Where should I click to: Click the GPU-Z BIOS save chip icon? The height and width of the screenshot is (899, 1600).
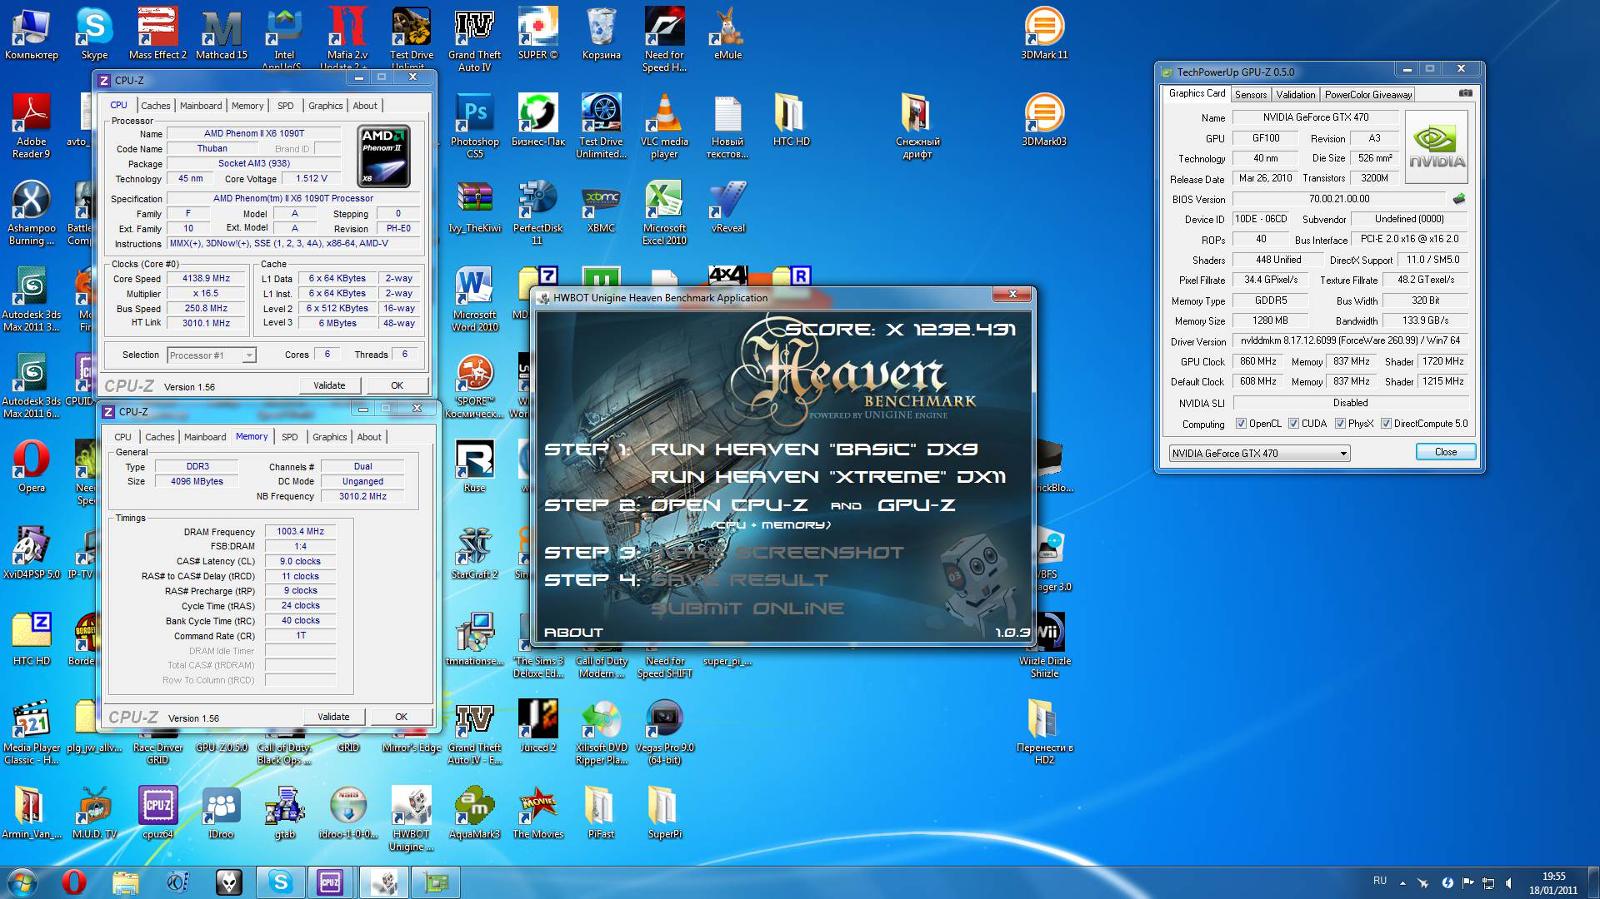coord(1459,199)
